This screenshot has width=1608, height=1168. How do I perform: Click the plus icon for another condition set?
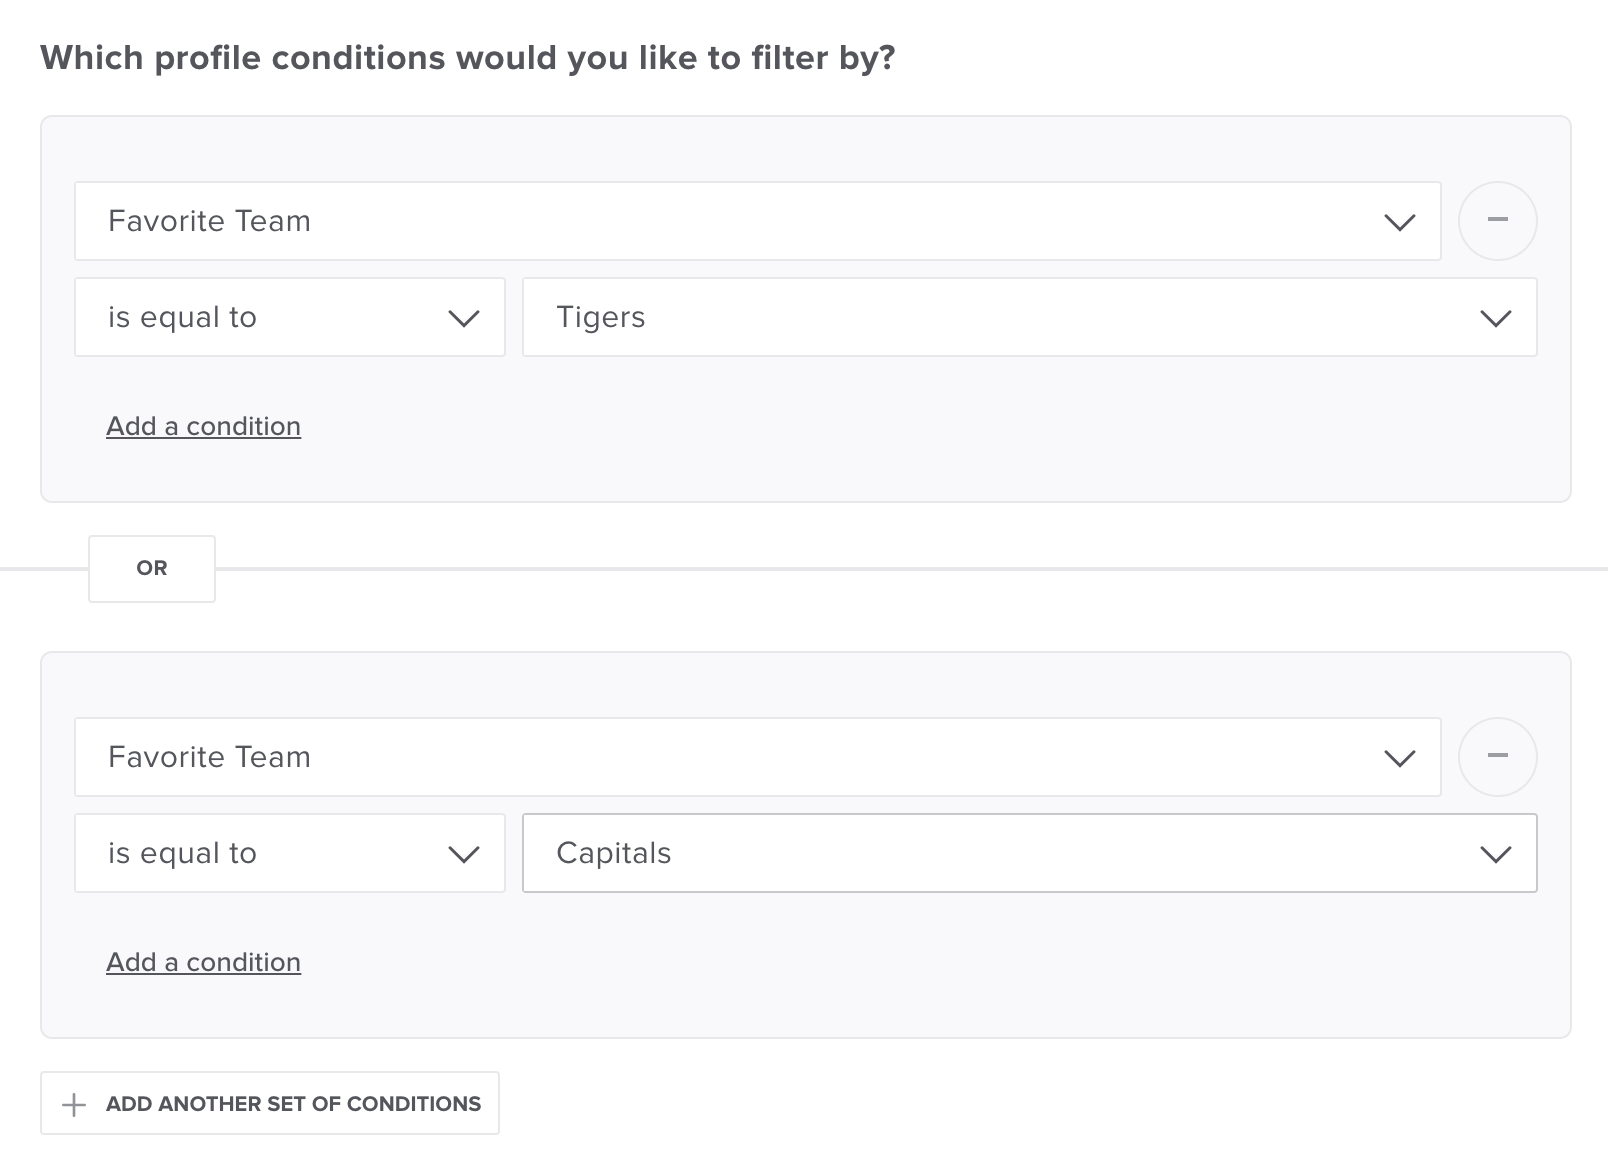pos(74,1104)
